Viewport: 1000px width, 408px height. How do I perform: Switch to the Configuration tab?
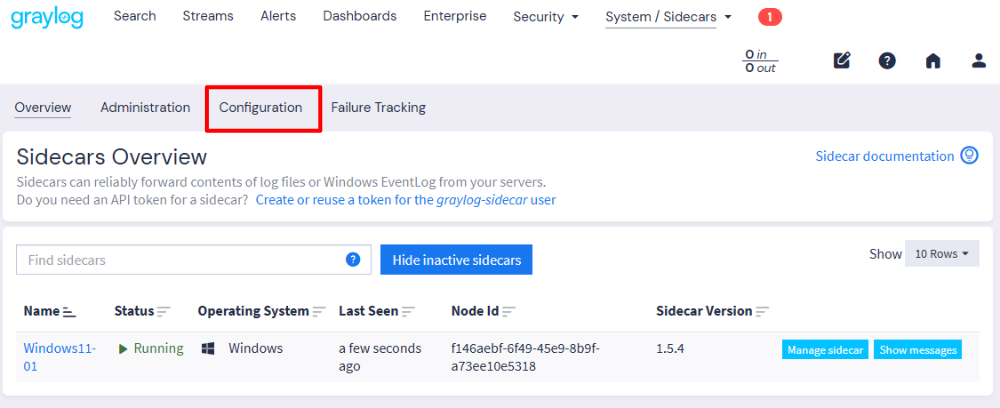261,108
